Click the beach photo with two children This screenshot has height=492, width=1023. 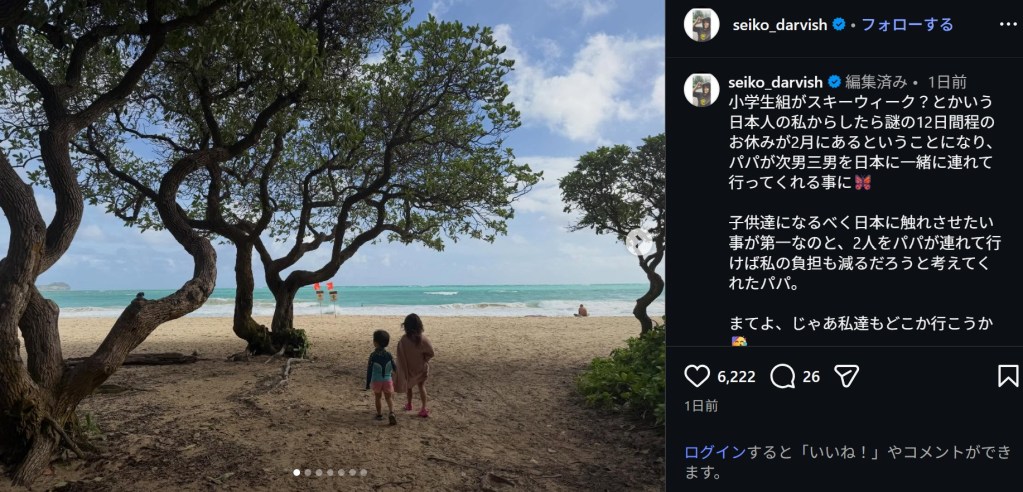point(332,246)
